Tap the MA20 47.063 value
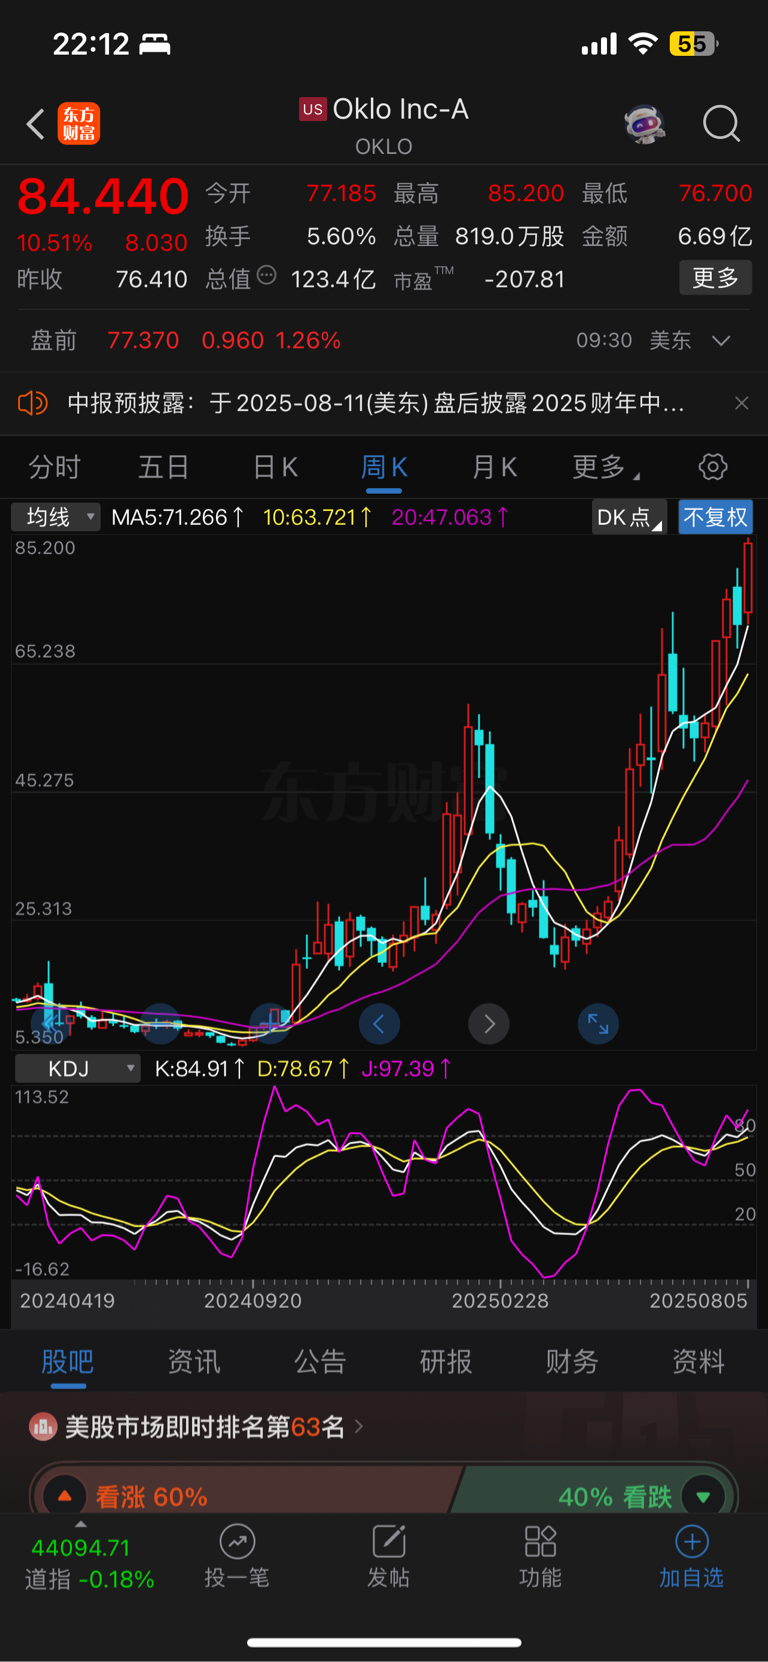Image resolution: width=768 pixels, height=1662 pixels. click(450, 517)
